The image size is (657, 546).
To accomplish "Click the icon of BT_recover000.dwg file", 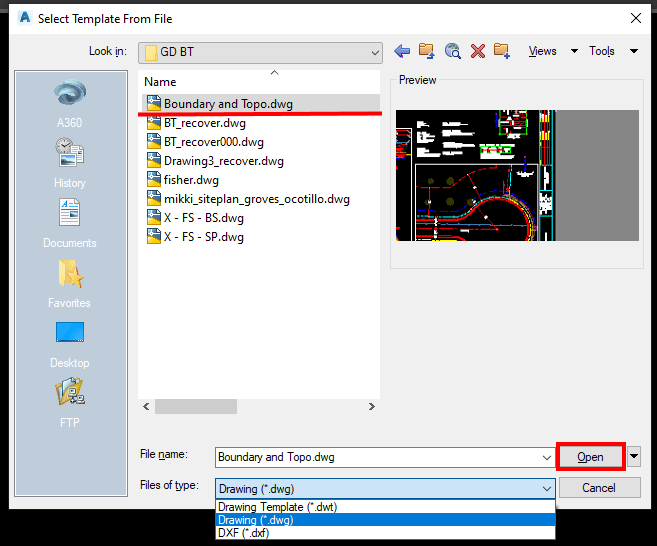I will (x=154, y=142).
